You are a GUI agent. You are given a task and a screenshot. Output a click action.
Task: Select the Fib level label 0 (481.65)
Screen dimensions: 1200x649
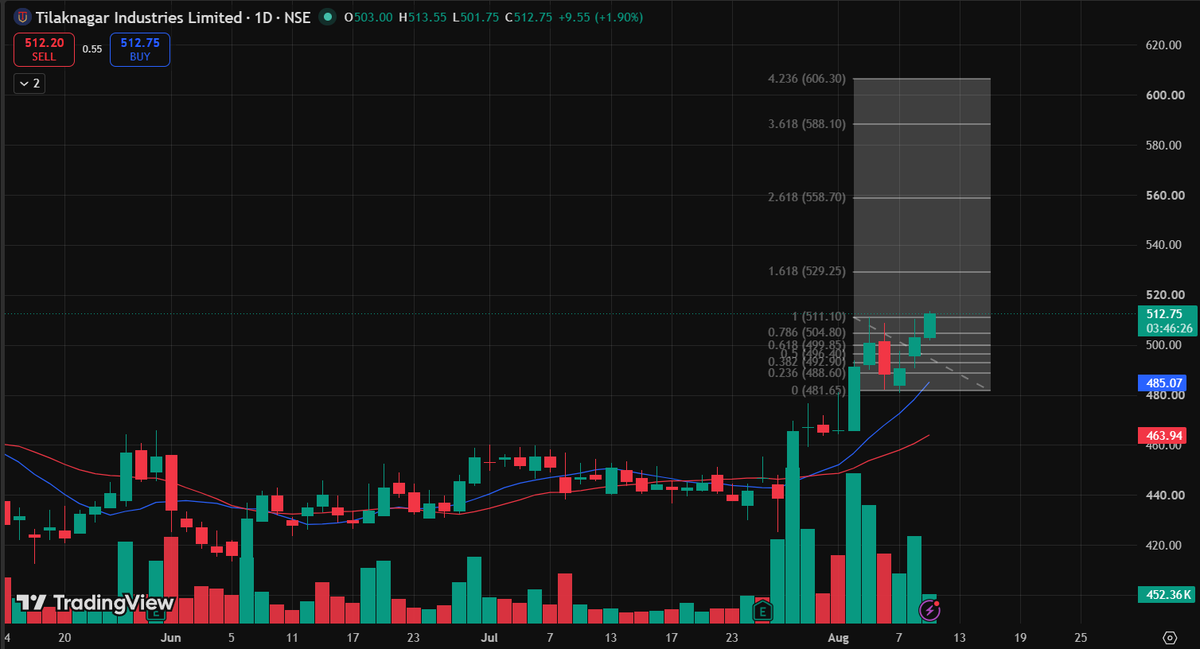tap(819, 390)
